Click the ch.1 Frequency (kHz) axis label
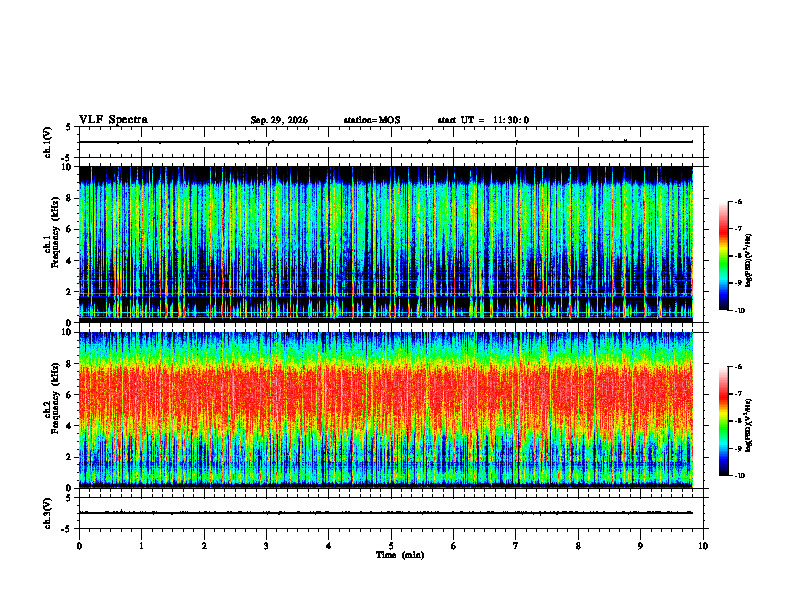The width and height of the screenshot is (792, 612). click(53, 244)
